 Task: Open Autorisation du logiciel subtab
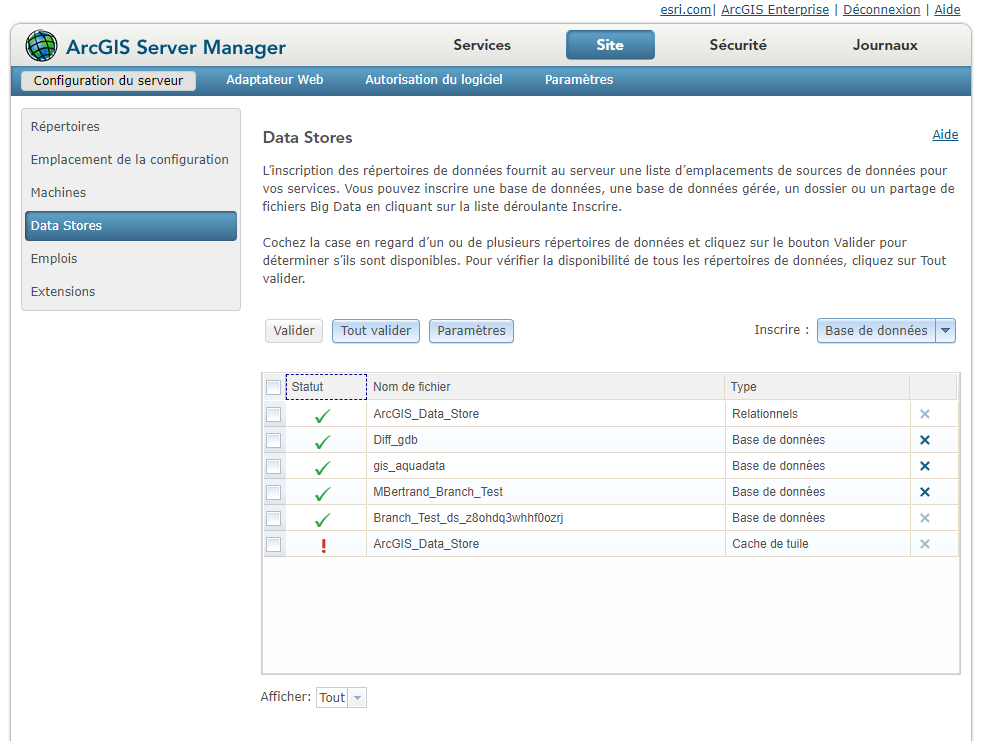(434, 80)
